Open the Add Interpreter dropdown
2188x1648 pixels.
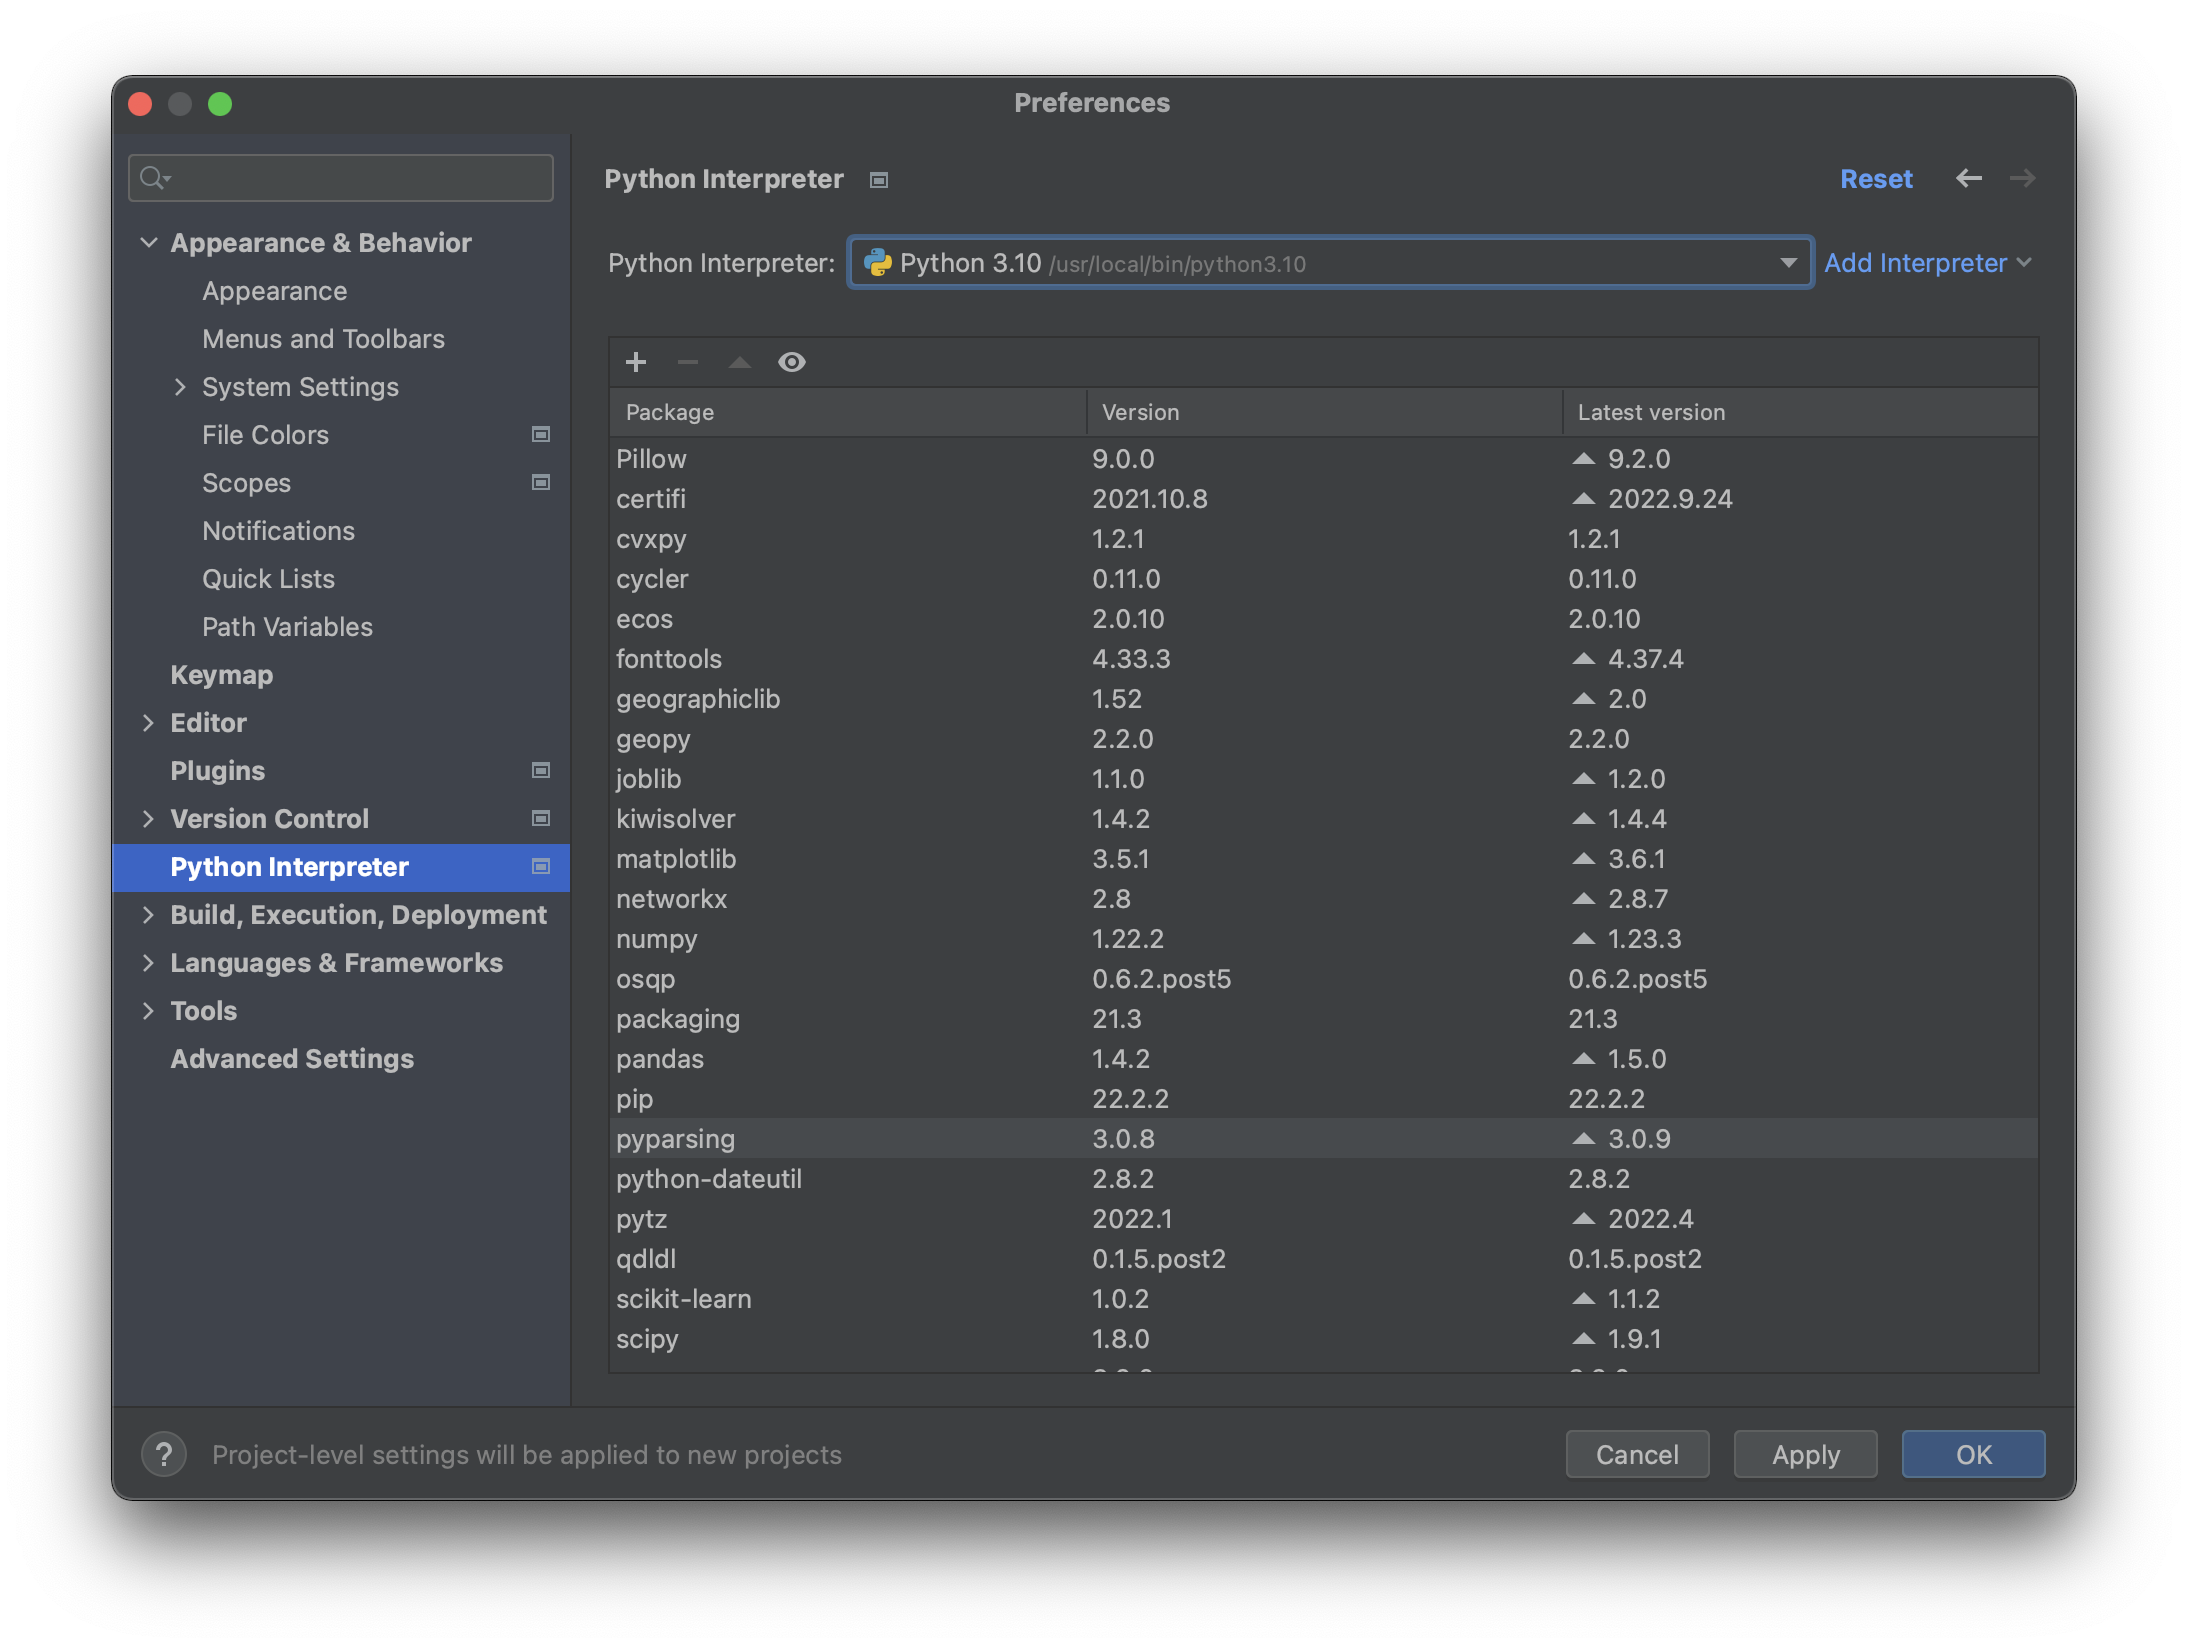1927,263
